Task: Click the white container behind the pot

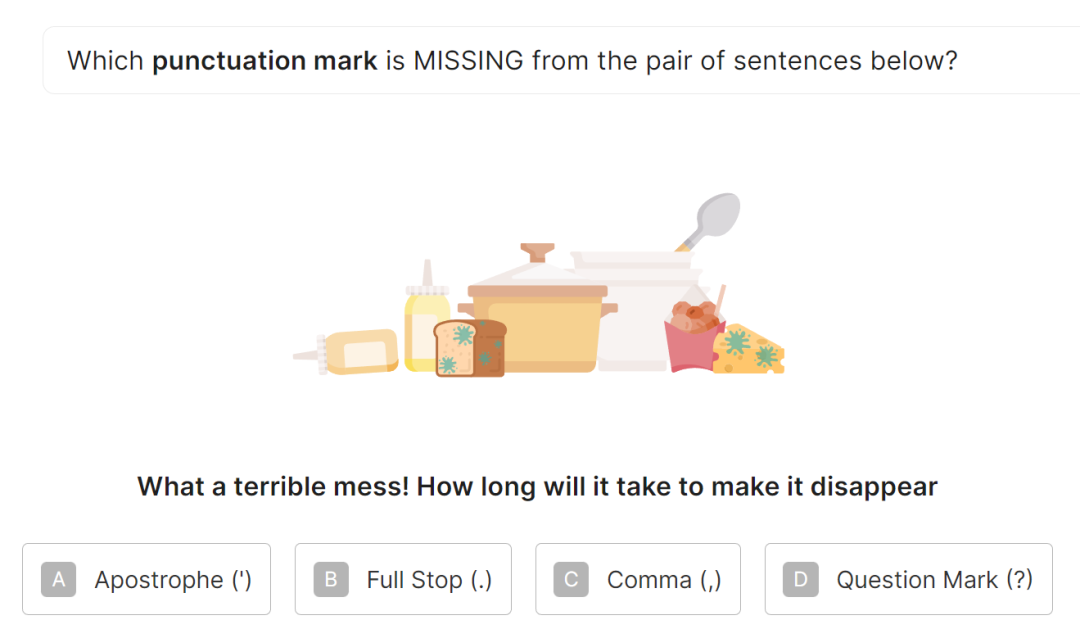Action: coord(637,310)
